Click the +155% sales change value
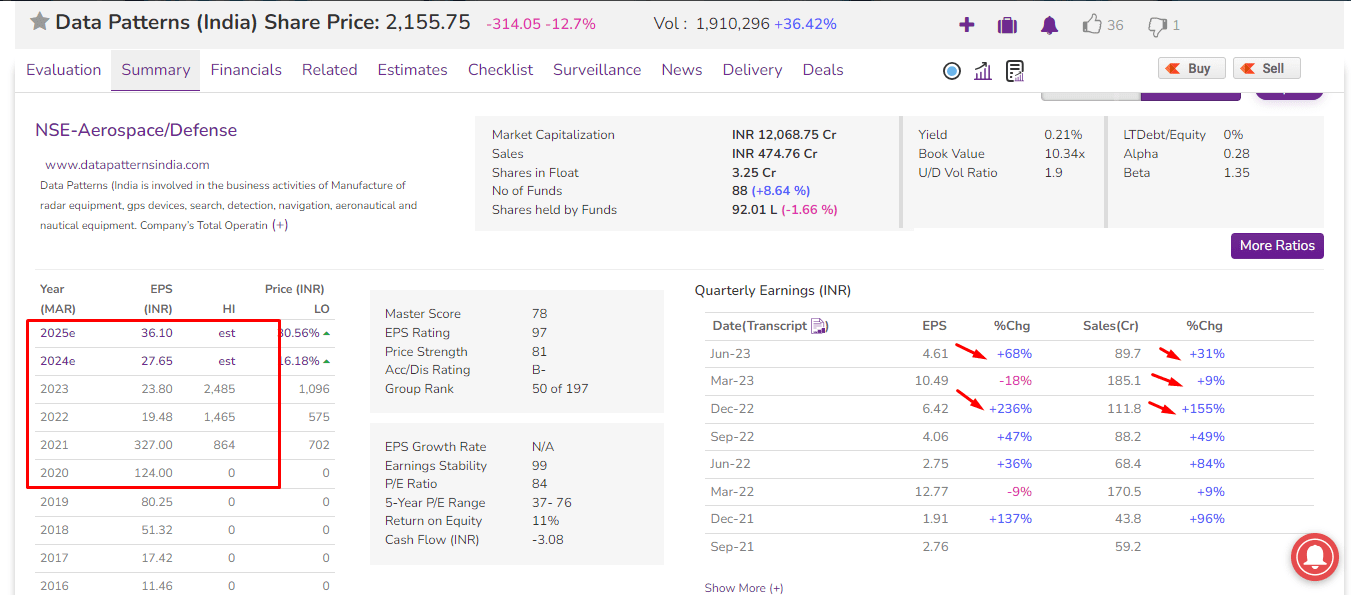This screenshot has width=1351, height=595. pyautogui.click(x=1203, y=409)
